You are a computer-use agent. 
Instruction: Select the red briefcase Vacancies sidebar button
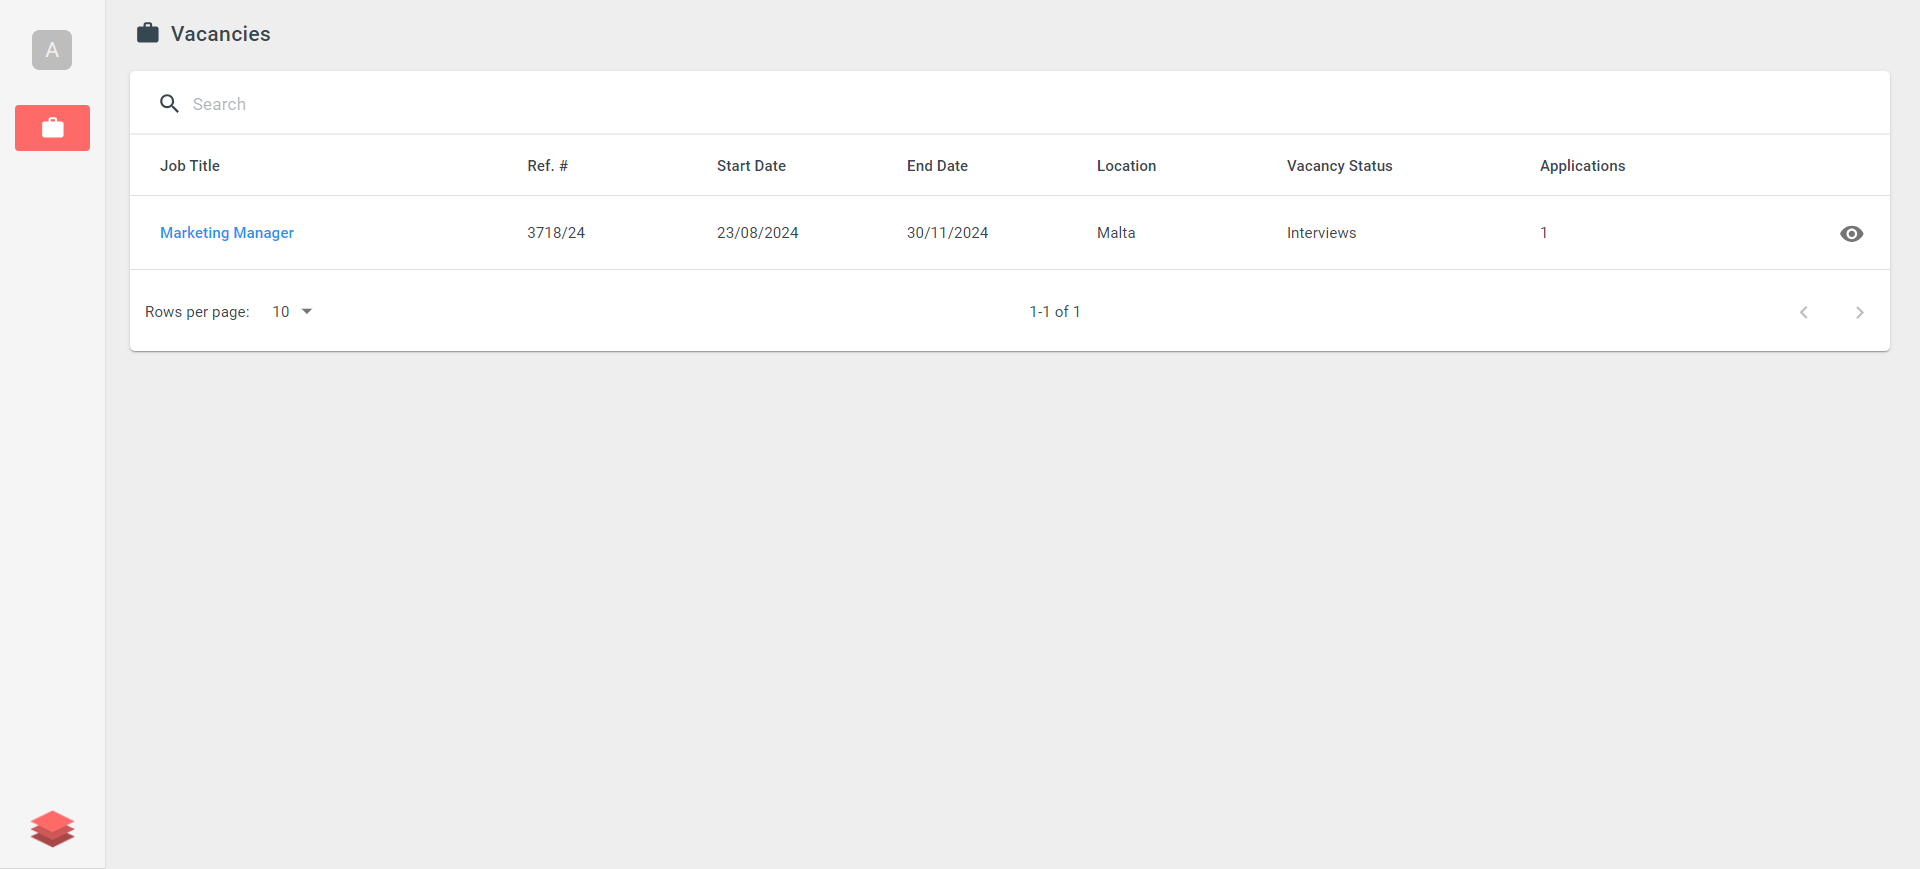[52, 128]
